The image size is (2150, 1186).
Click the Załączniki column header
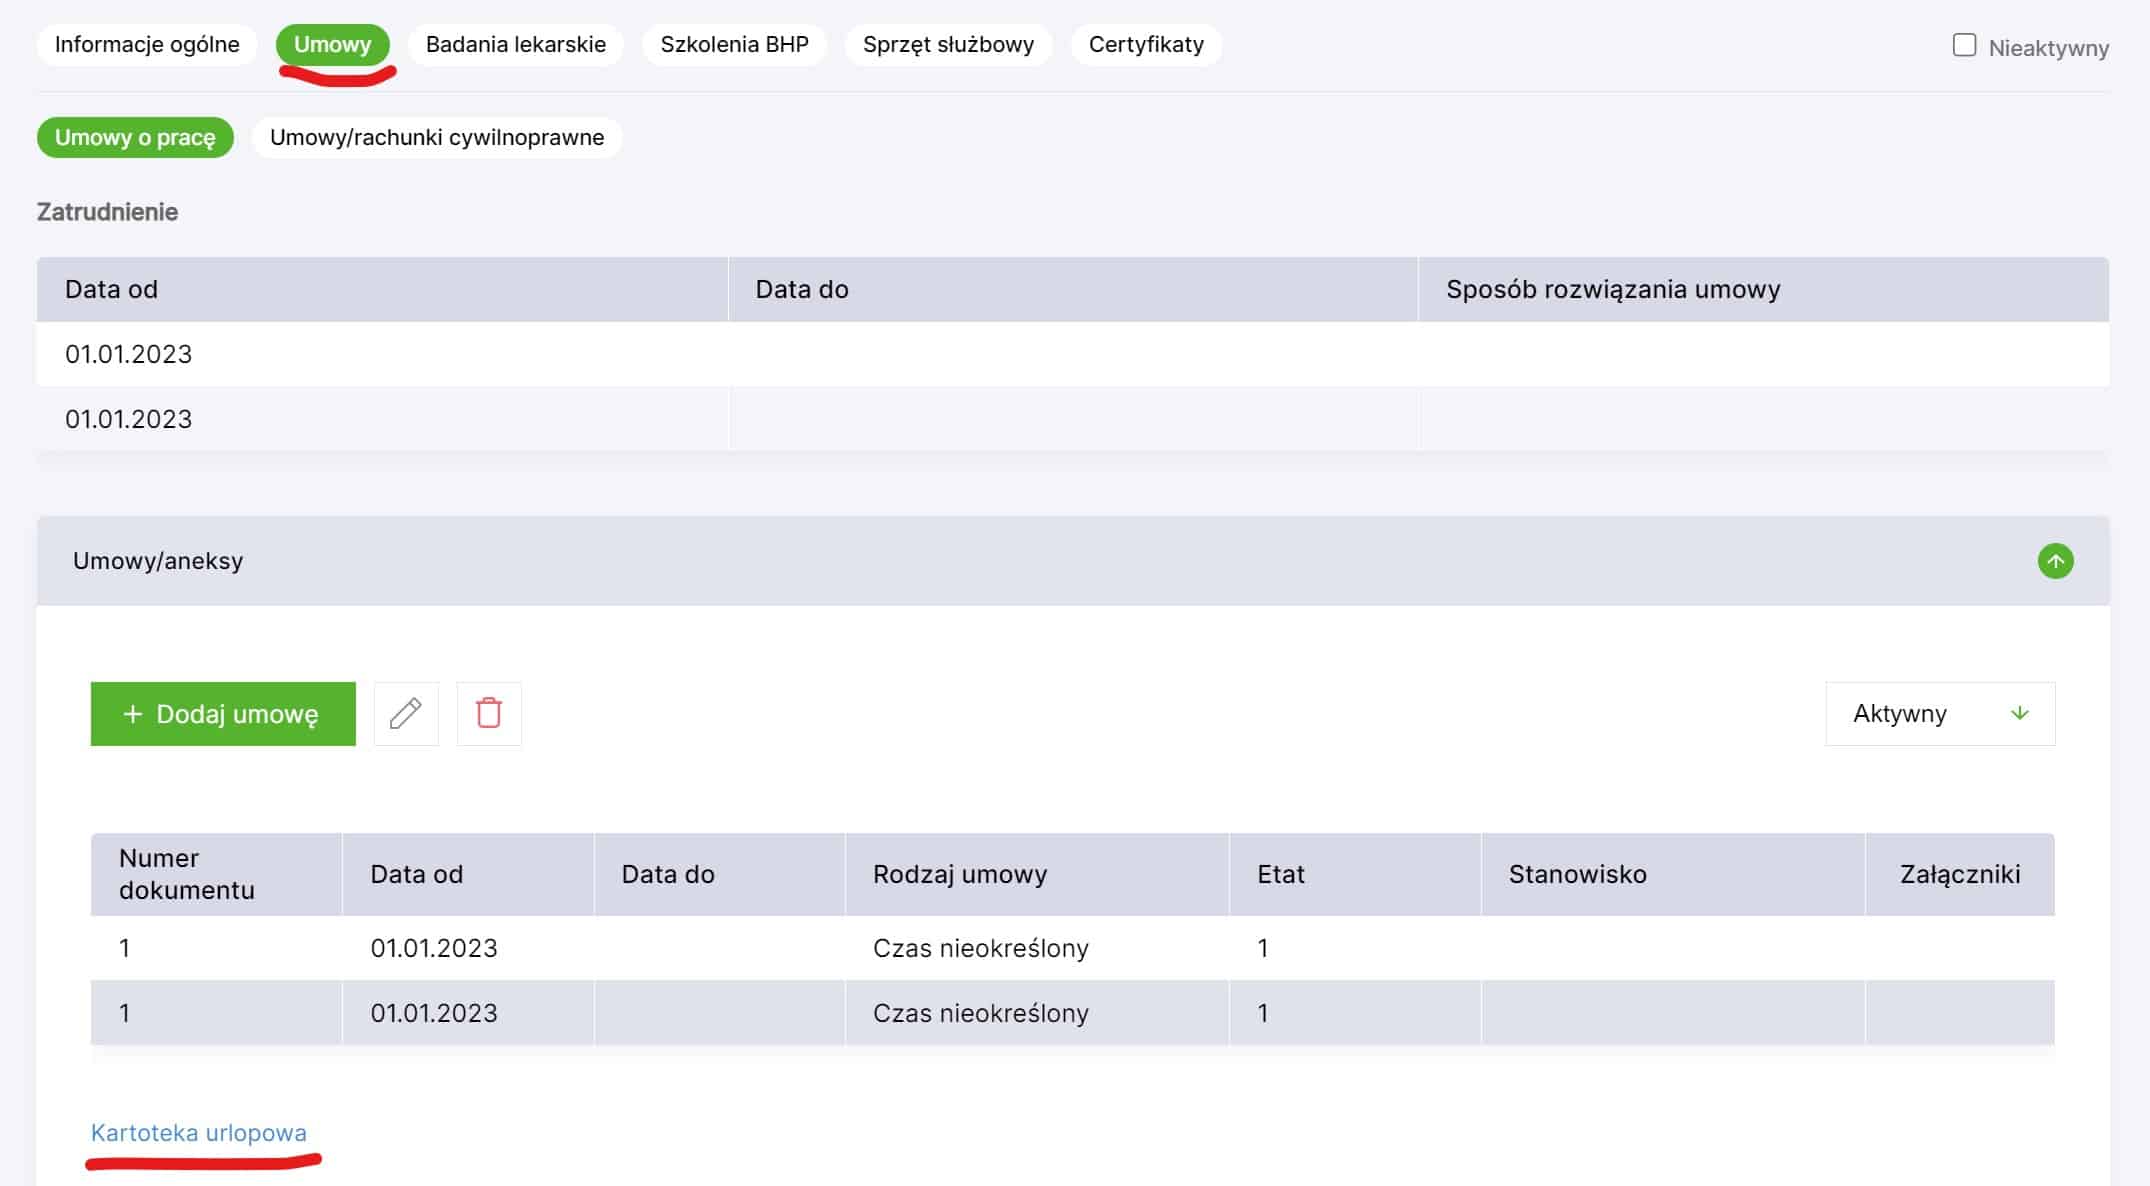[x=1960, y=874]
